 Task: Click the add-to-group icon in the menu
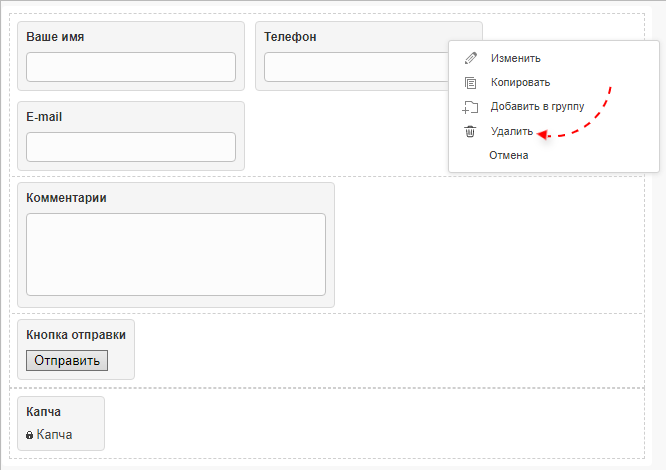[x=471, y=107]
